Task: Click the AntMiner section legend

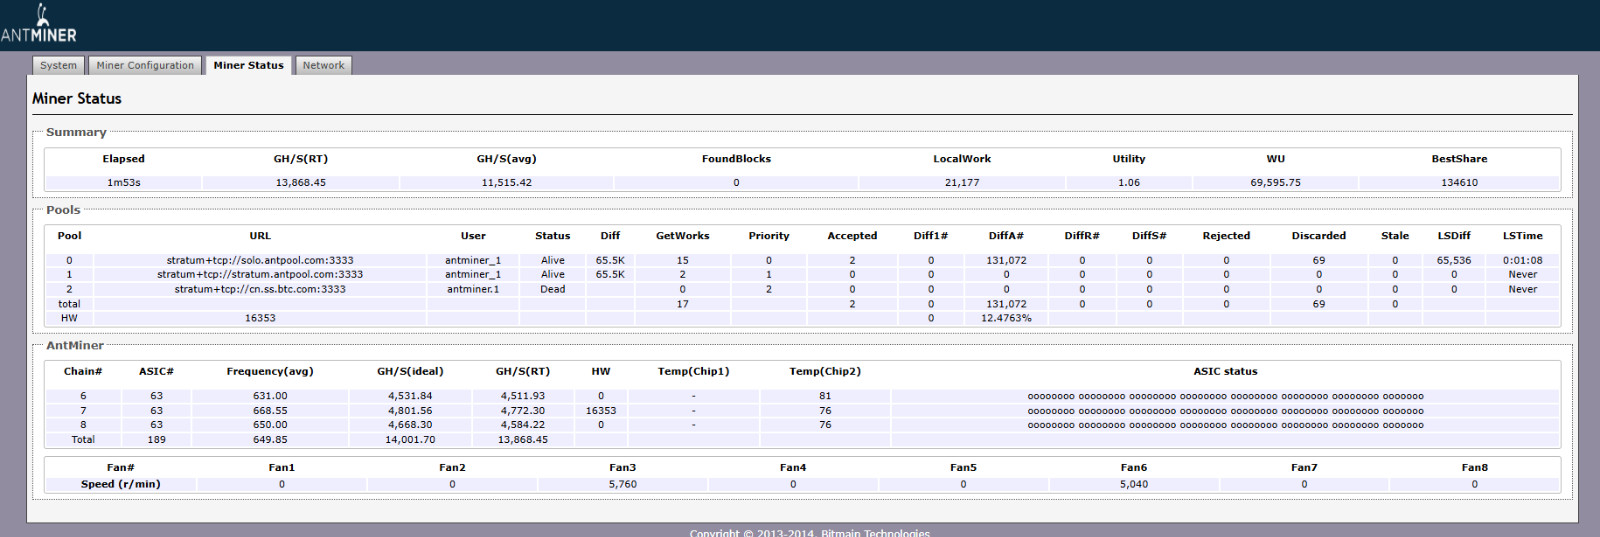Action: pyautogui.click(x=75, y=345)
